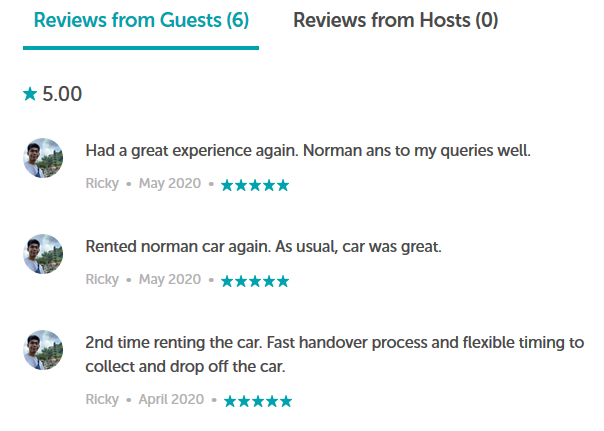Click the April 2020 review date
The height and width of the screenshot is (431, 604).
click(171, 400)
